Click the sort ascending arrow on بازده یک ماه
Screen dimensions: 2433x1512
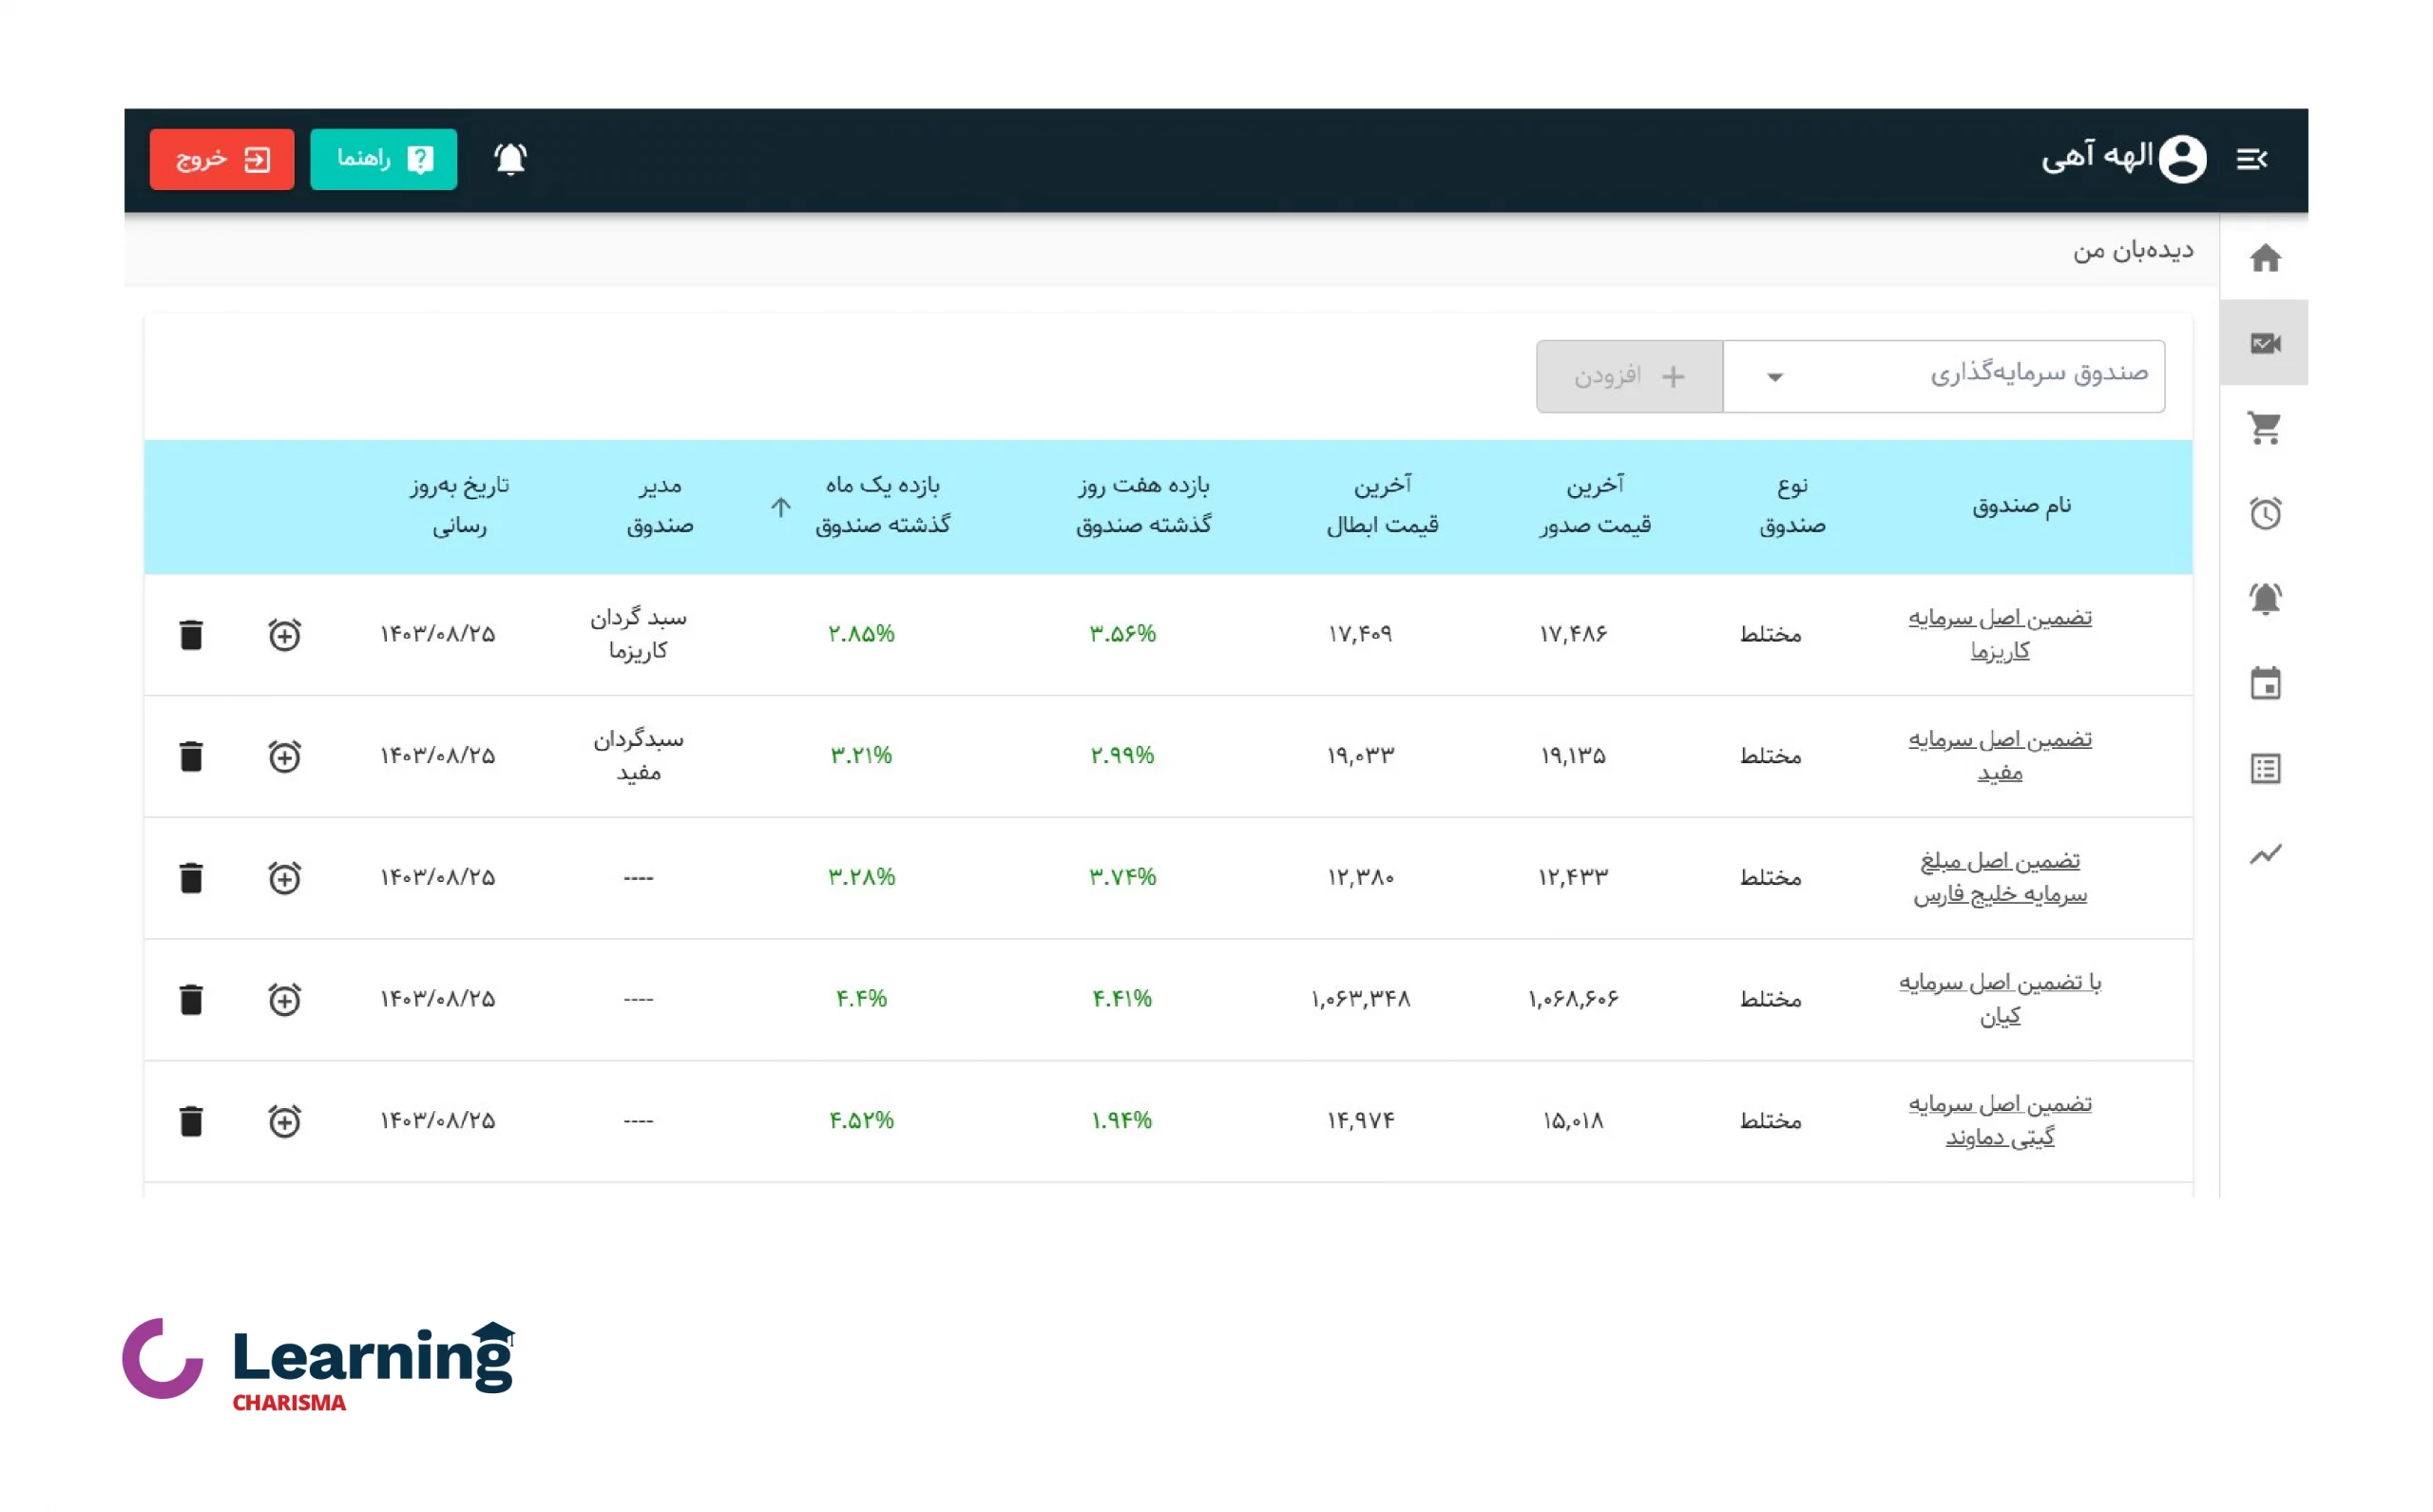pyautogui.click(x=780, y=506)
